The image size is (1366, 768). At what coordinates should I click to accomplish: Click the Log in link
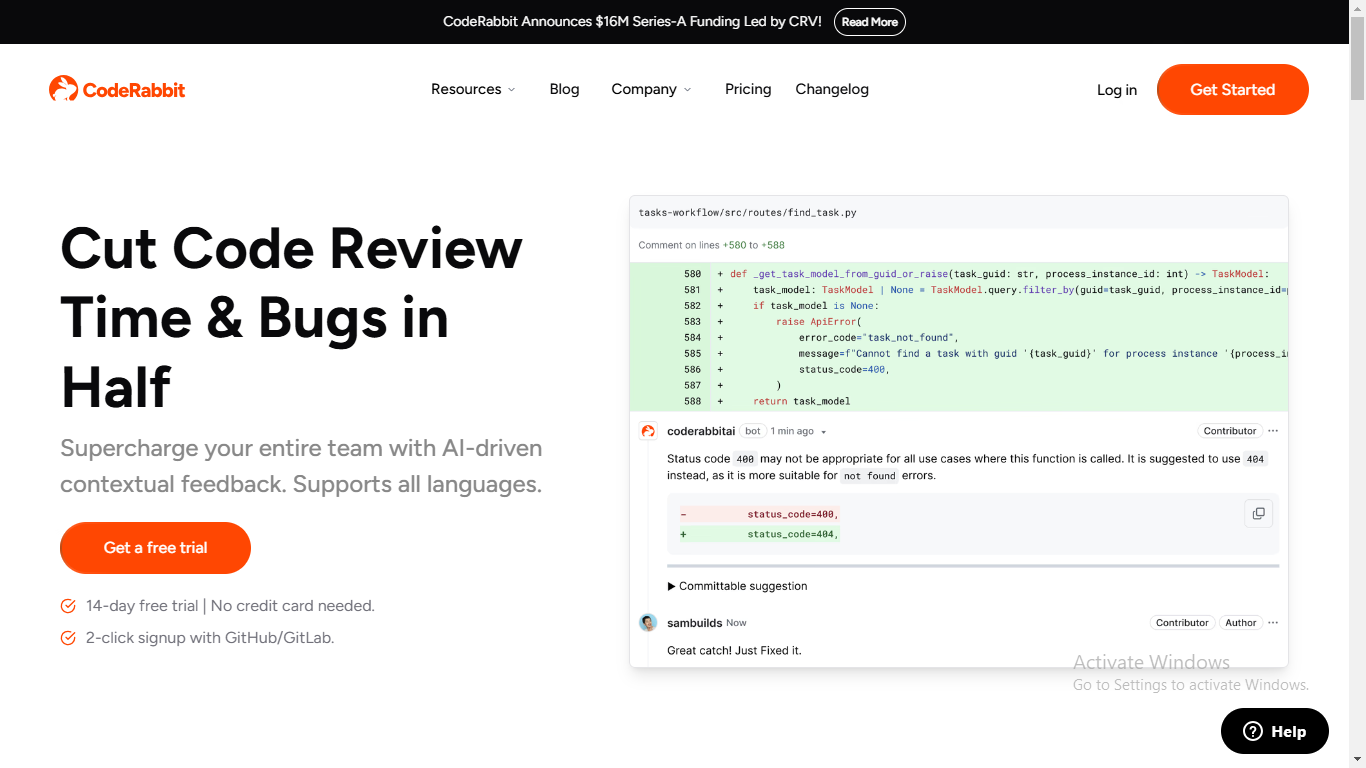pyautogui.click(x=1116, y=90)
